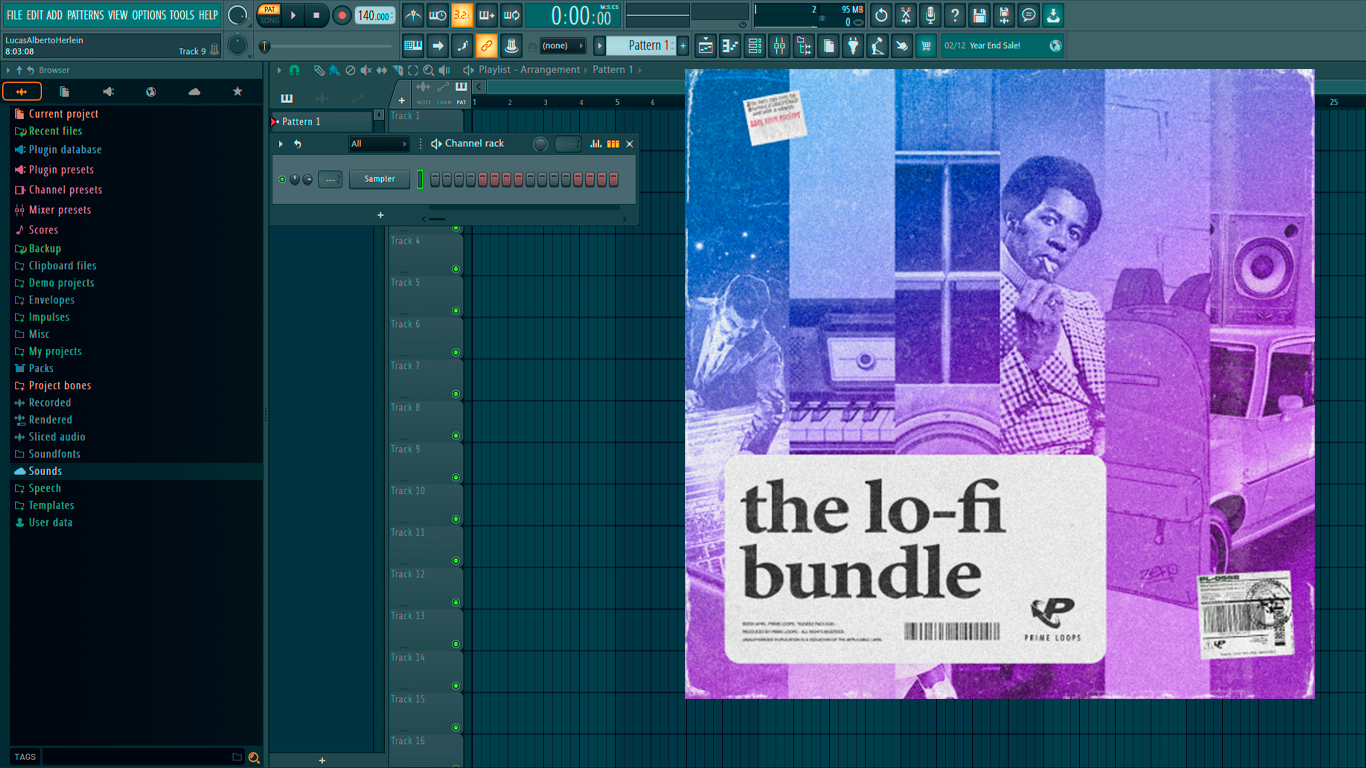The image size is (1366, 768).
Task: Open the Browser view button
Action: click(x=804, y=45)
